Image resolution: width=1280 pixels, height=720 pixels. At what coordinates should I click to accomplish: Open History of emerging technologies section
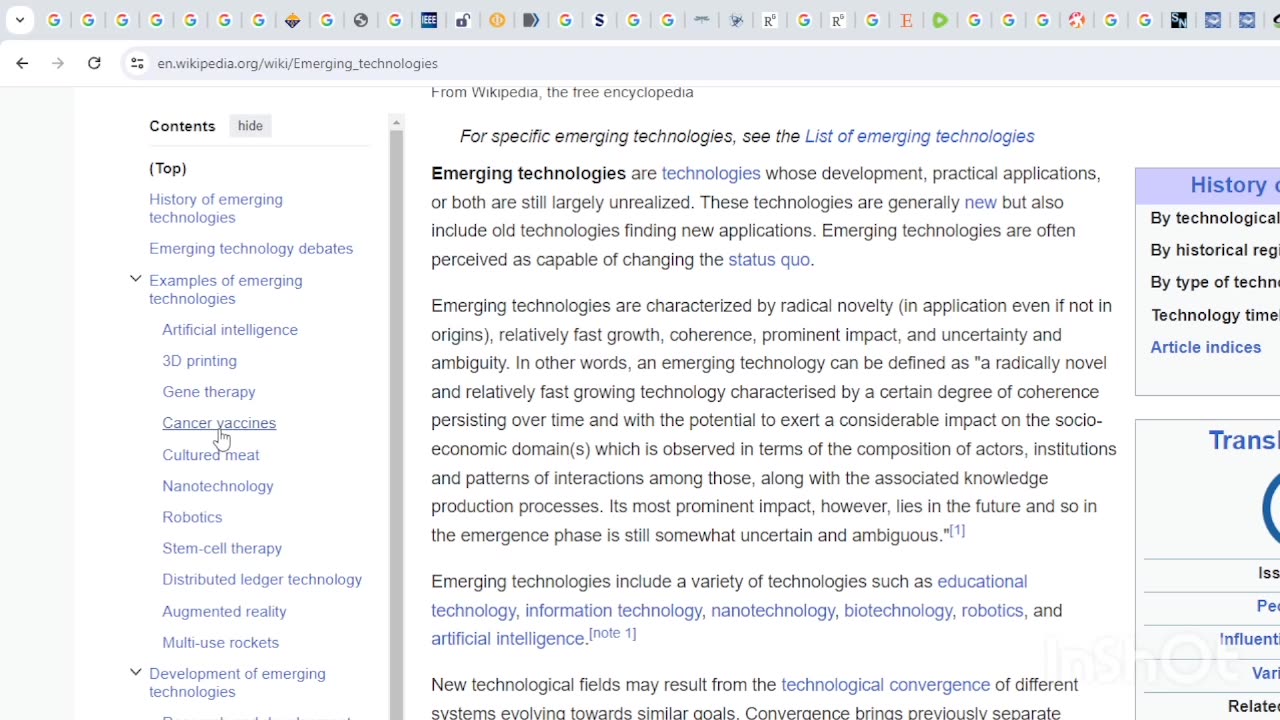[x=216, y=208]
